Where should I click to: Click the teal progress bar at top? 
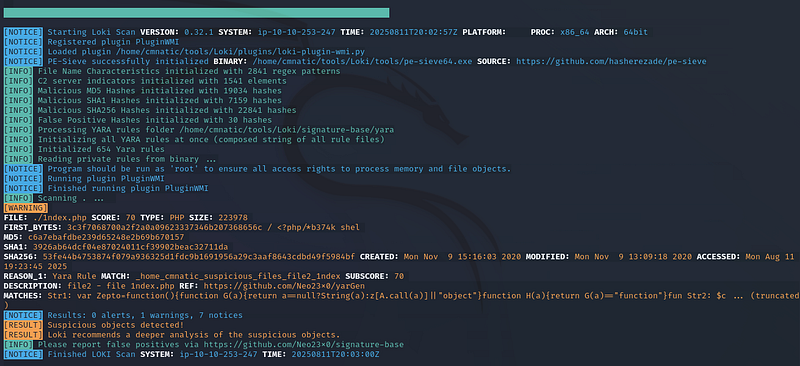(196, 13)
